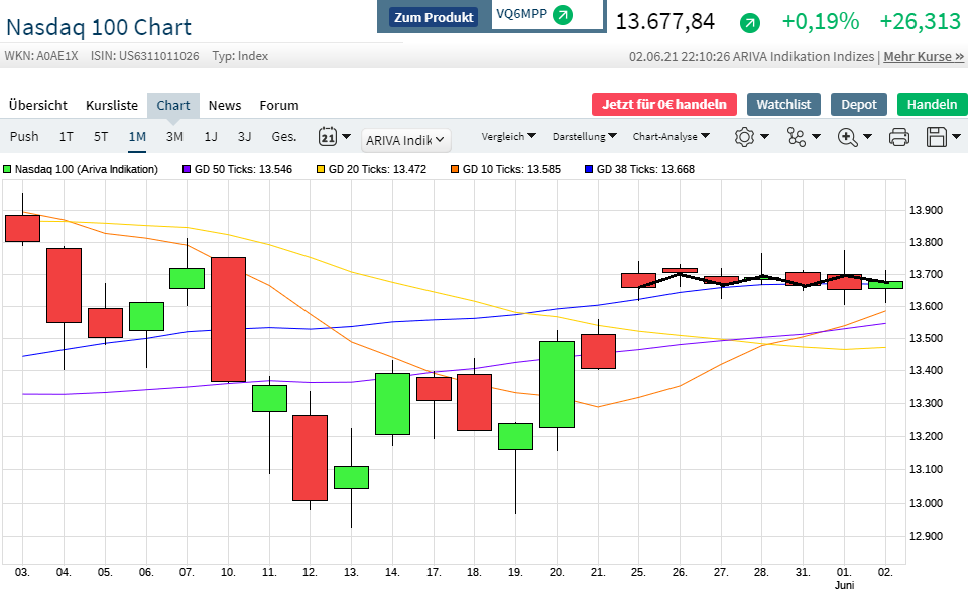Image resolution: width=975 pixels, height=592 pixels.
Task: Click the +0,19% change value
Action: [x=820, y=22]
